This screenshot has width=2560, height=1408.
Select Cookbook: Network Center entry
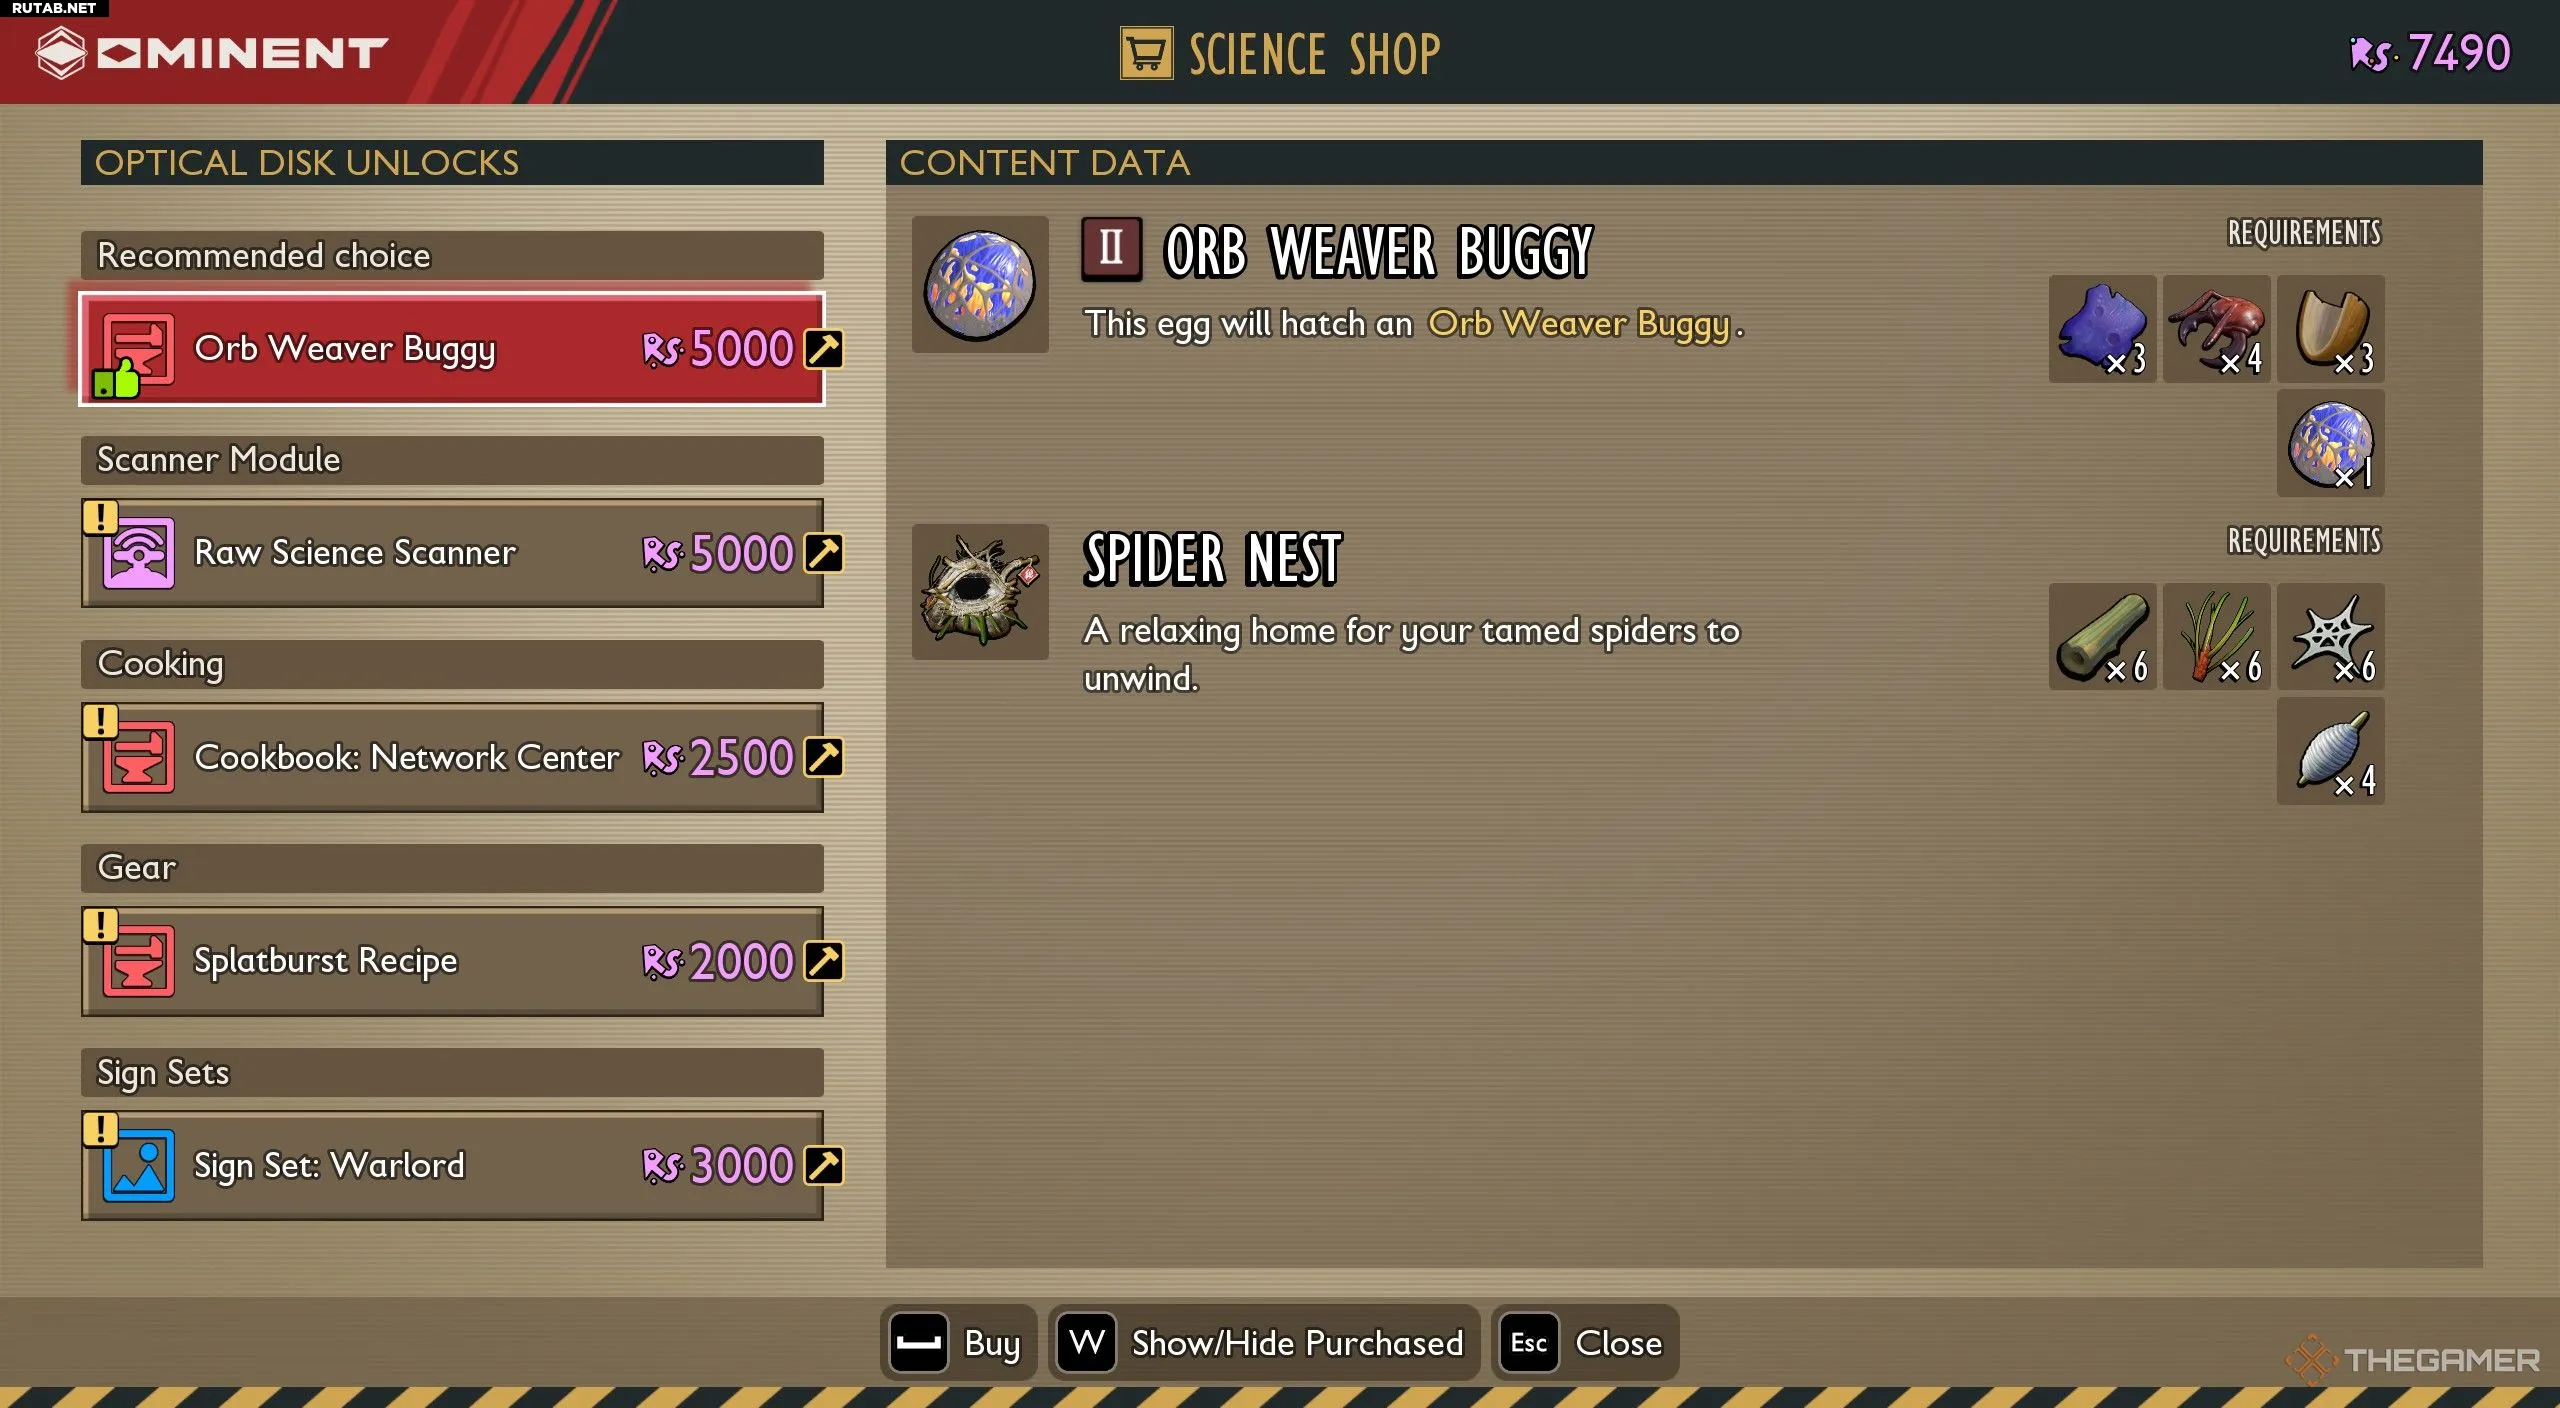(x=452, y=757)
